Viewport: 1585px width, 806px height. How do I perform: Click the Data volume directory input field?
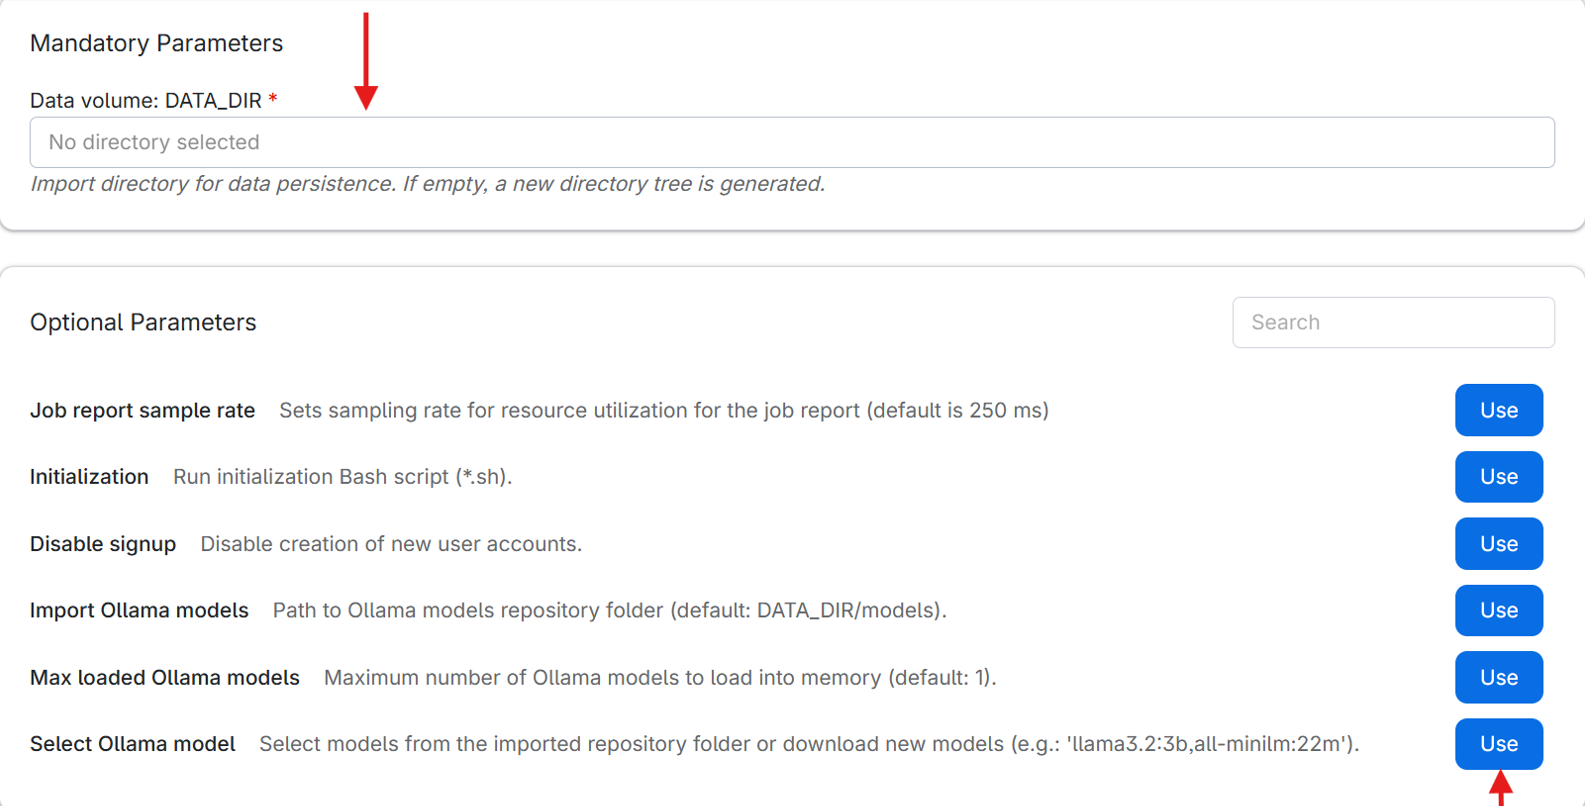click(x=790, y=142)
